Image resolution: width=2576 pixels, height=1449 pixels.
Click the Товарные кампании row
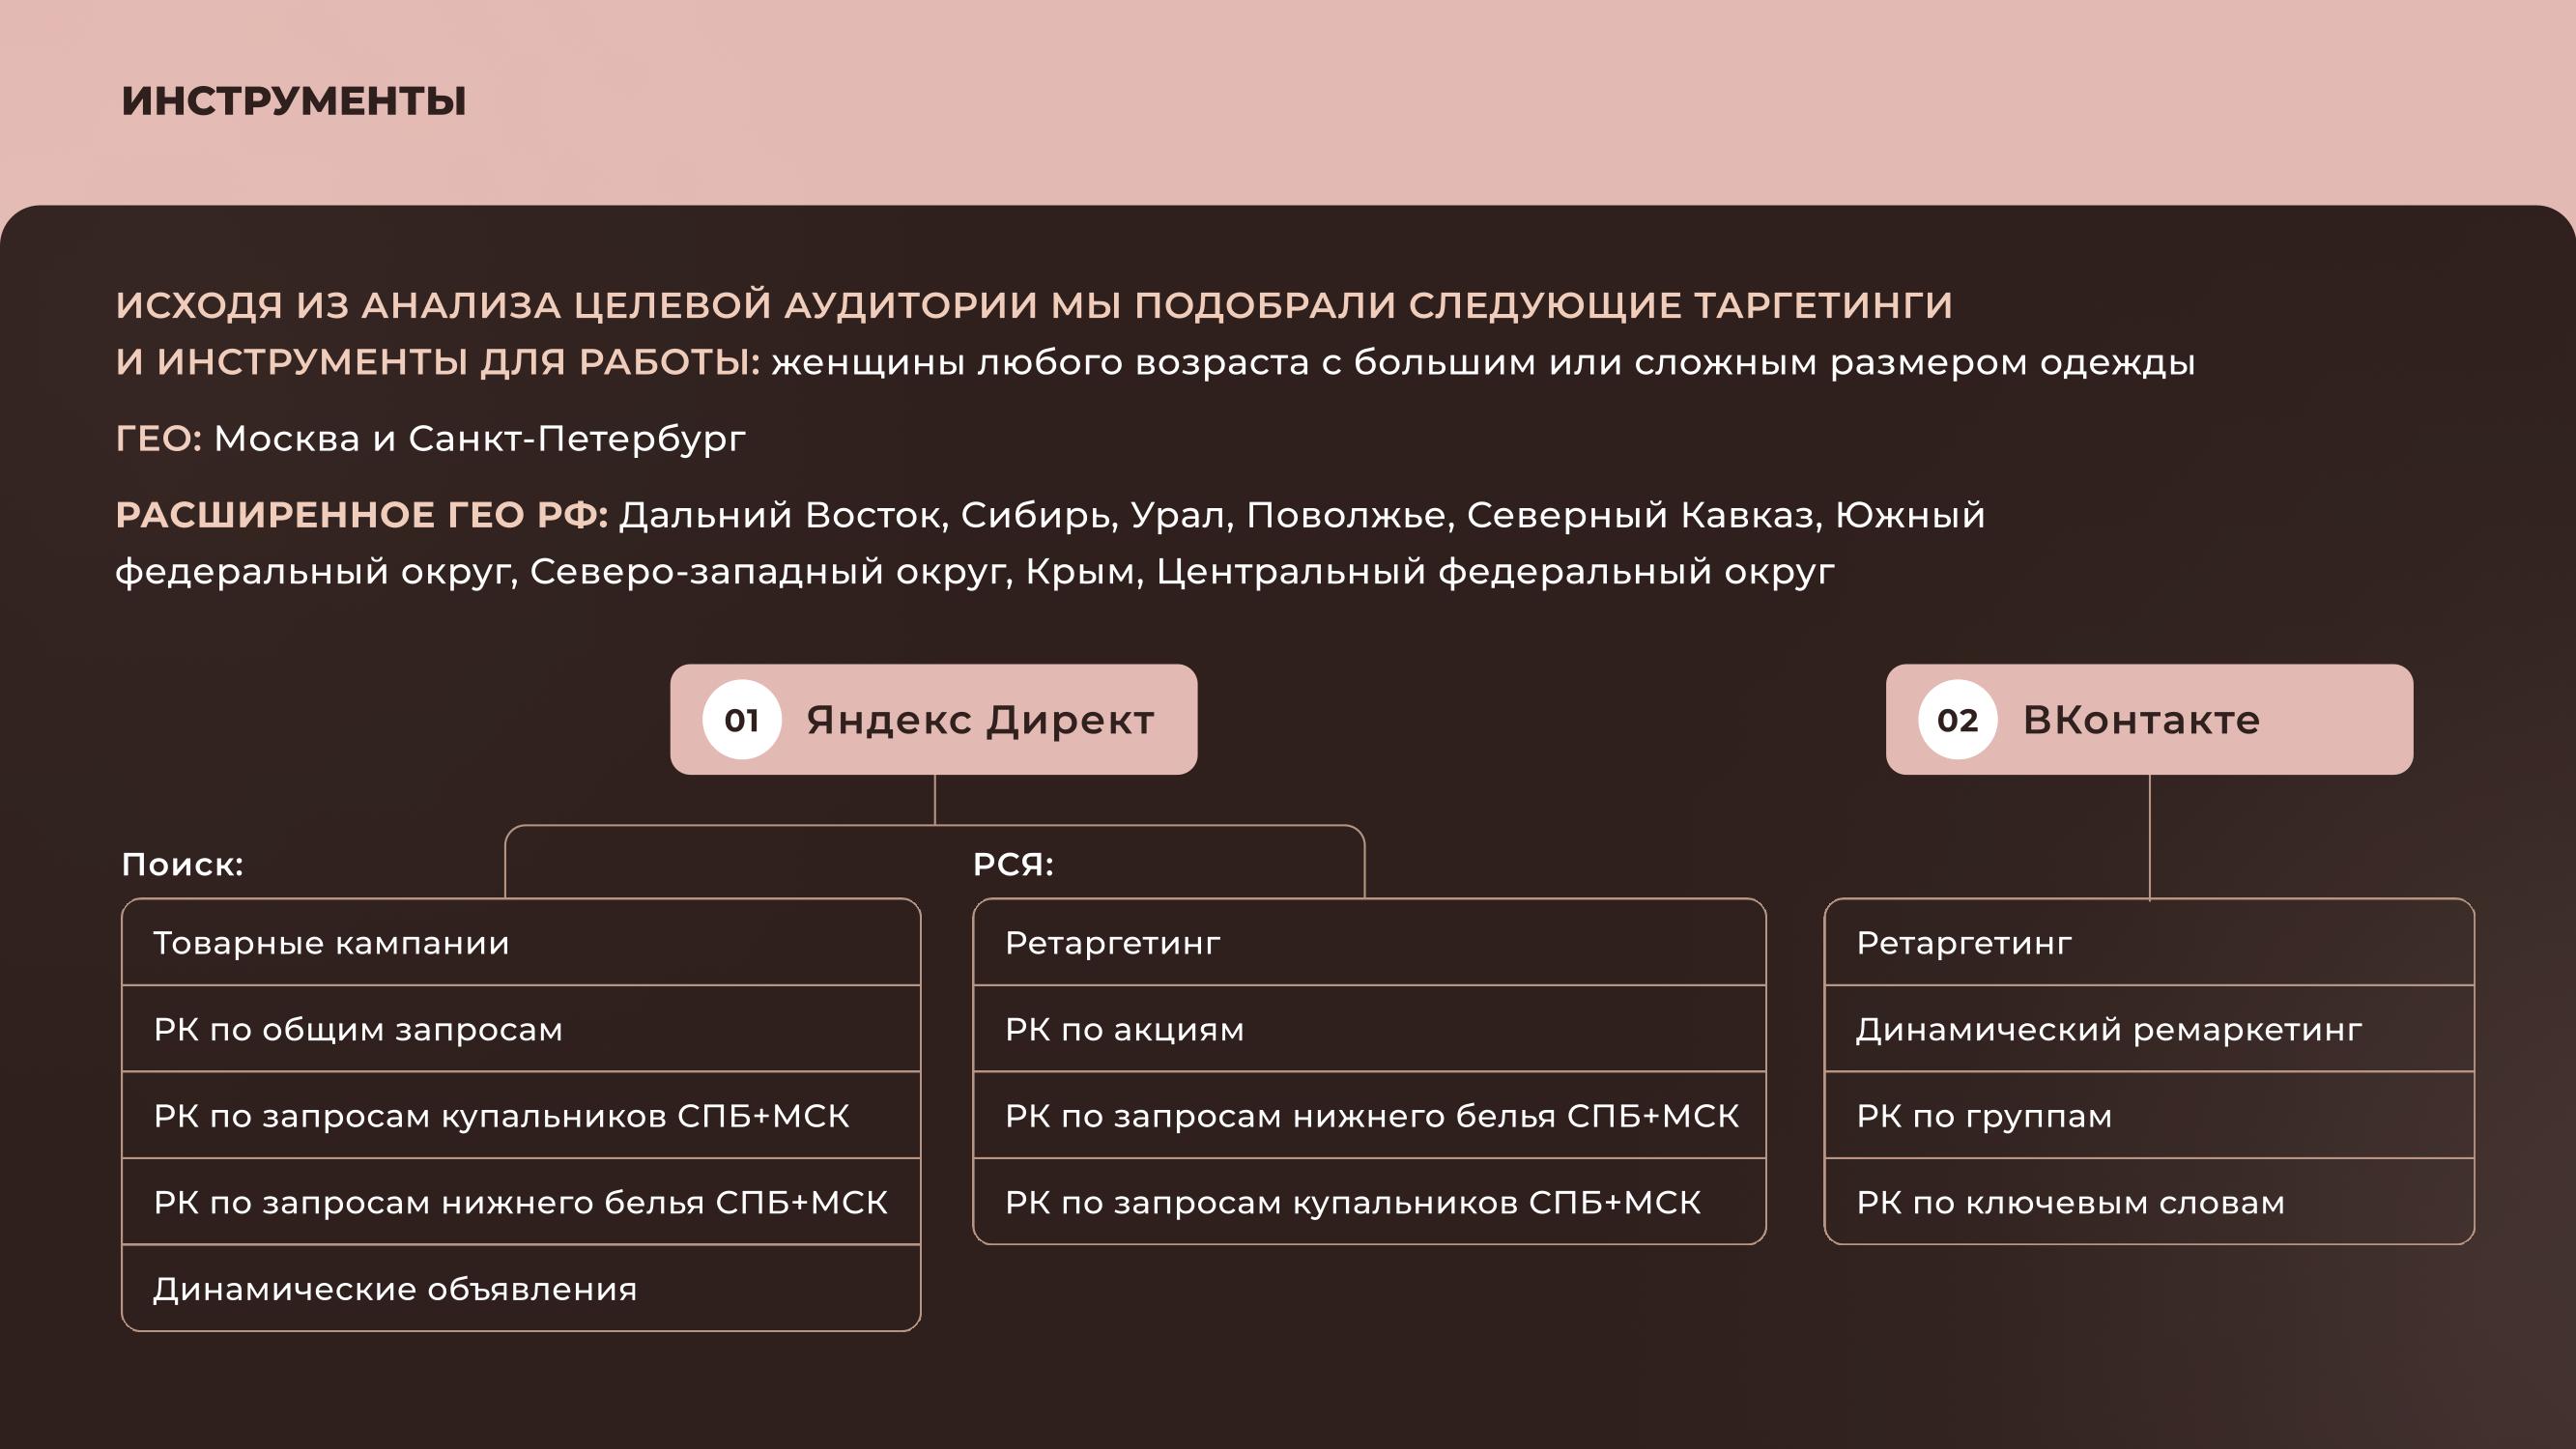(520, 943)
